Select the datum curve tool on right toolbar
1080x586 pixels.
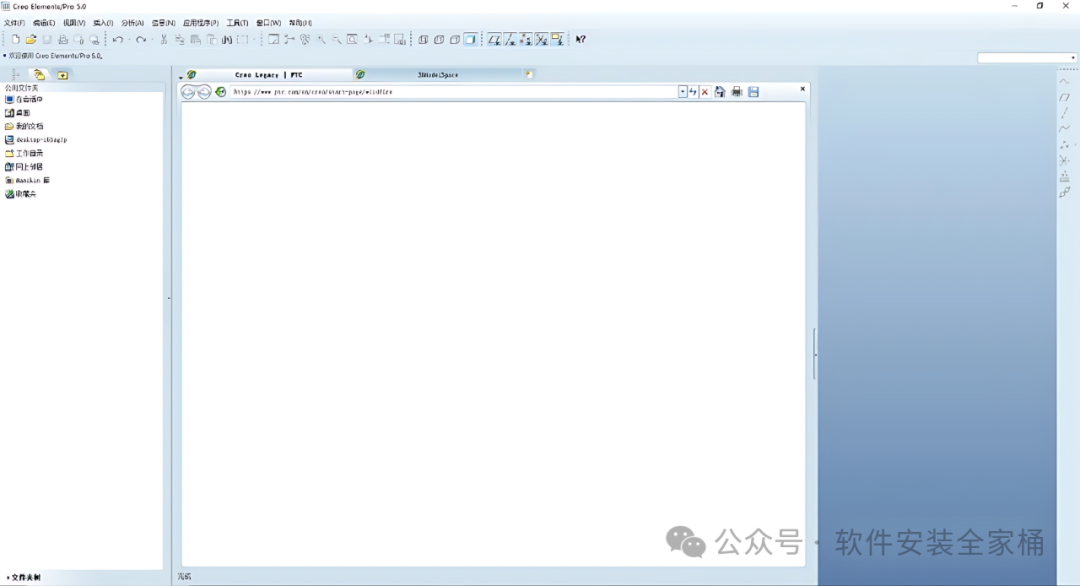point(1064,129)
